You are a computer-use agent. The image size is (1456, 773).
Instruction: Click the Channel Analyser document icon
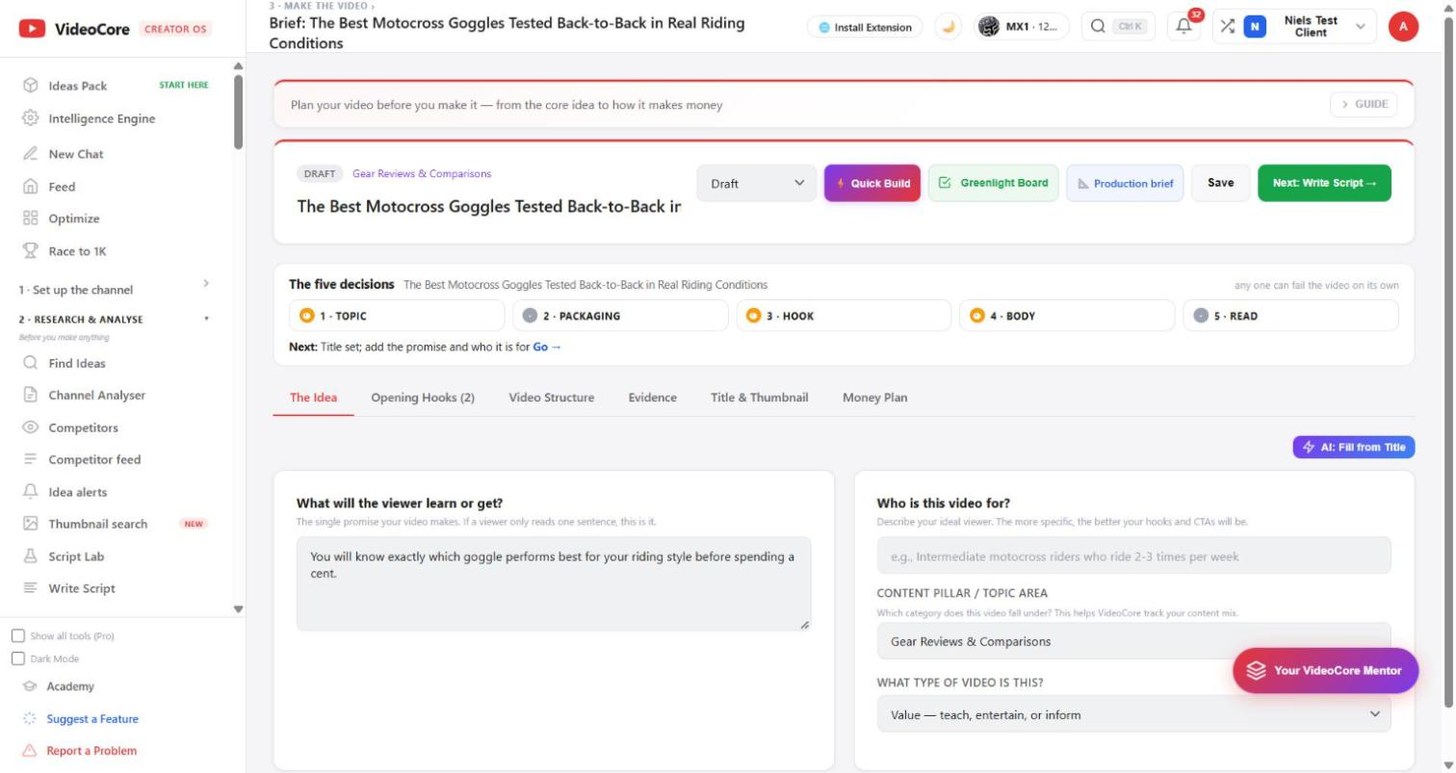(30, 395)
